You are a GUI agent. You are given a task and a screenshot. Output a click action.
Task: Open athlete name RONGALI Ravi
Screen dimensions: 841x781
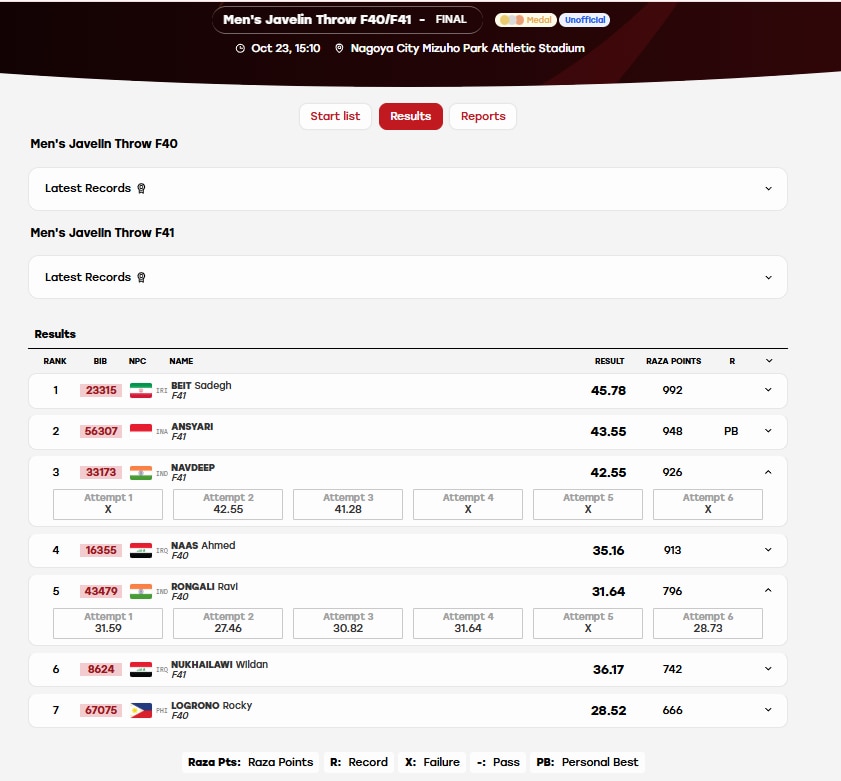(x=204, y=586)
